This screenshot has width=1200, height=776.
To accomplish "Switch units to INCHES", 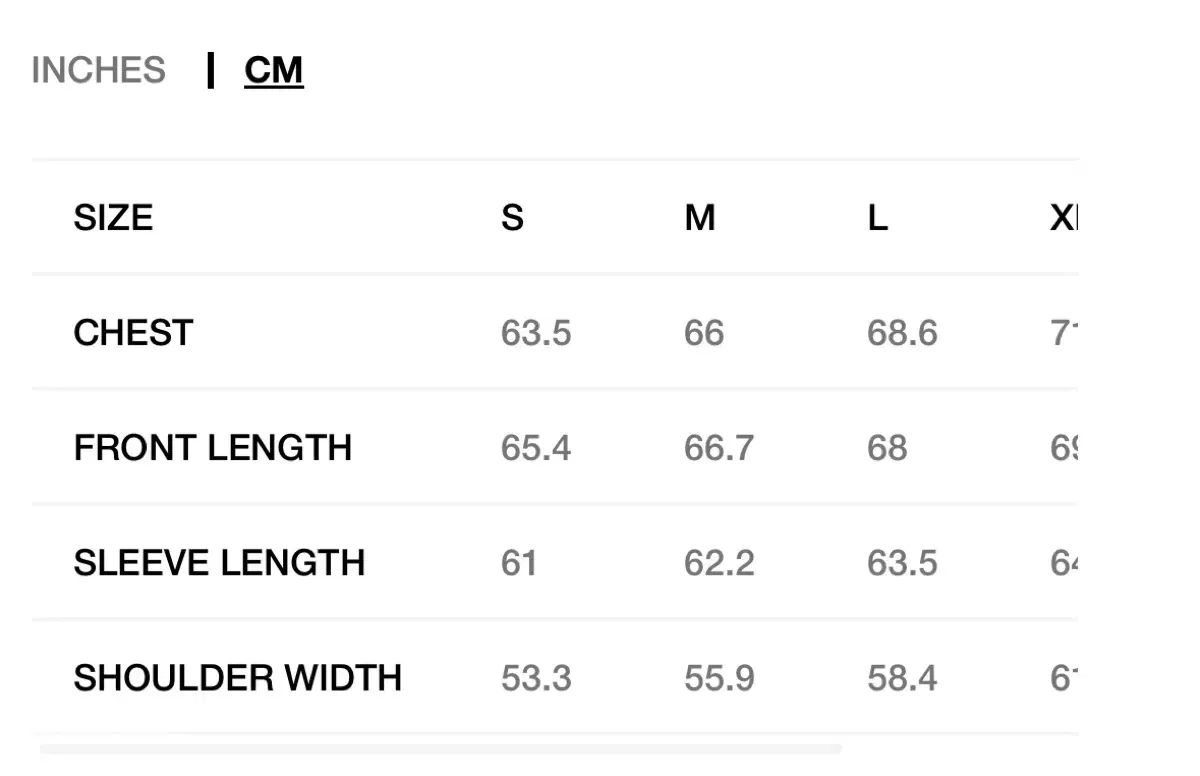I will [98, 70].
